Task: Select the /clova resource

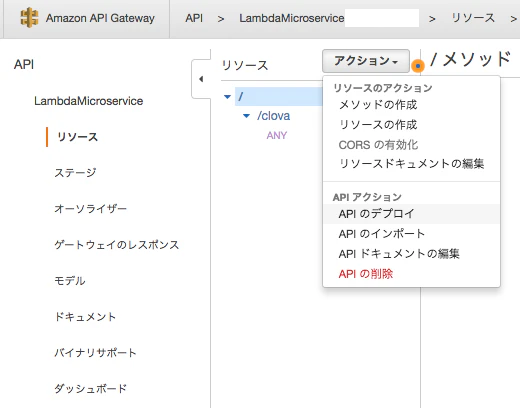Action: point(273,116)
